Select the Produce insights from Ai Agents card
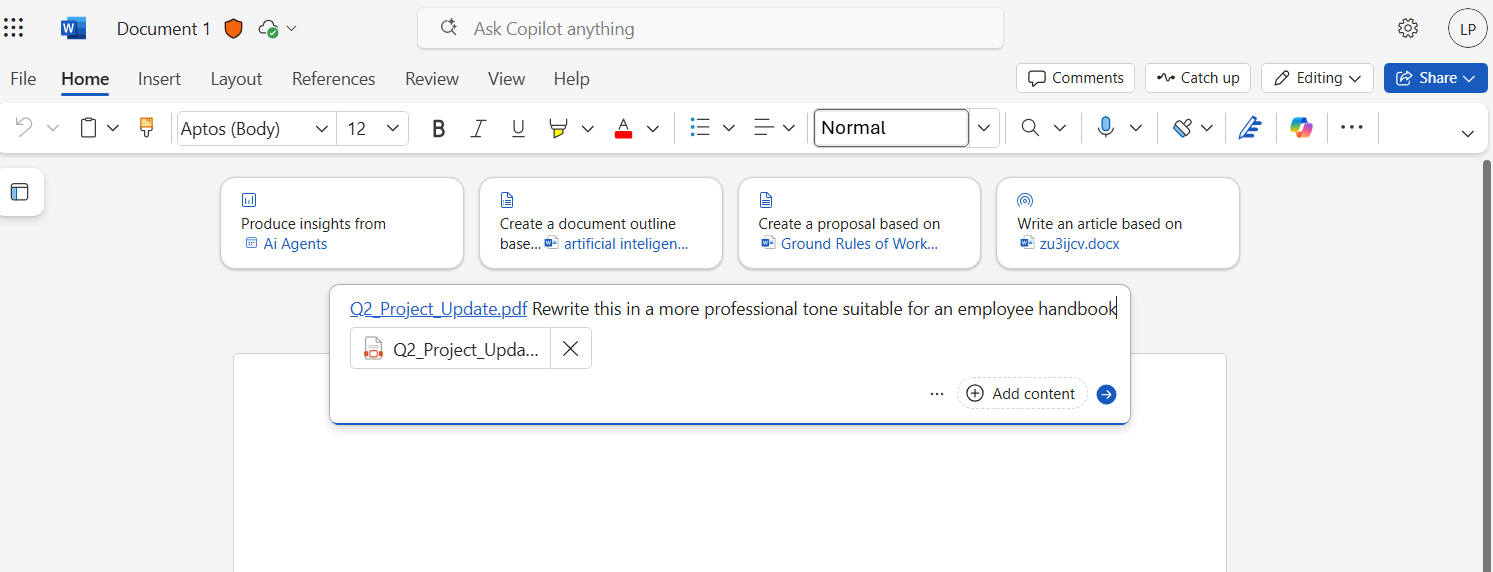The width and height of the screenshot is (1493, 572). click(342, 223)
